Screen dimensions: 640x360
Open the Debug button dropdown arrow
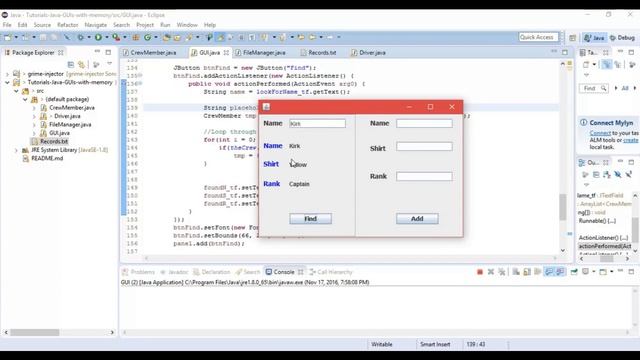point(89,37)
